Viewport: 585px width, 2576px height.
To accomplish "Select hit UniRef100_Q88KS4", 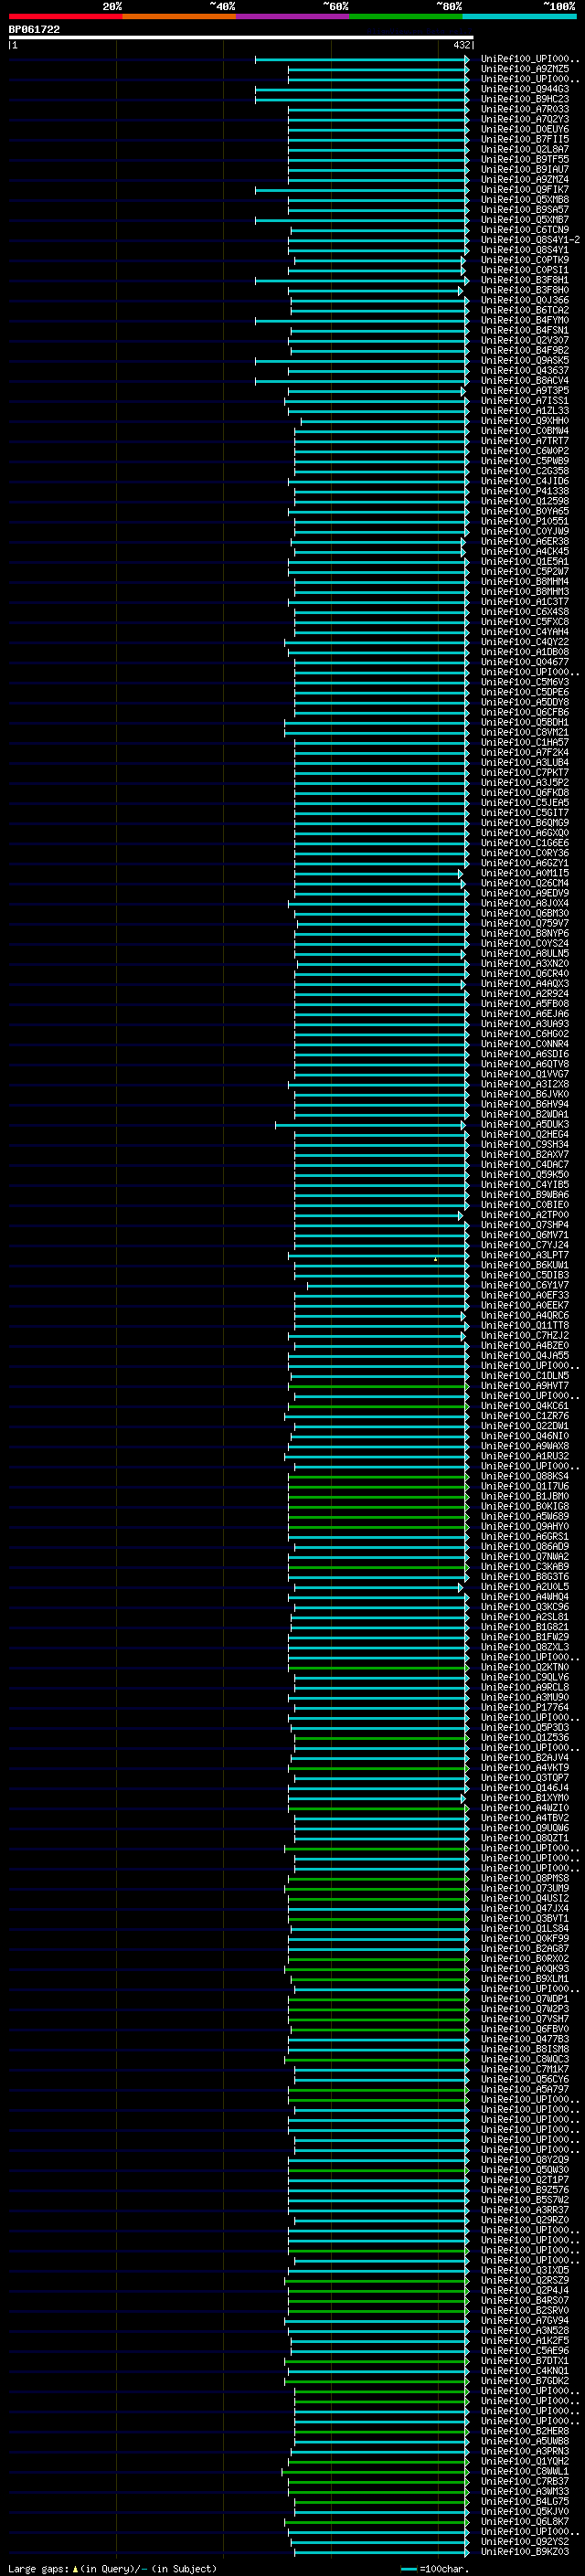I will (524, 1476).
